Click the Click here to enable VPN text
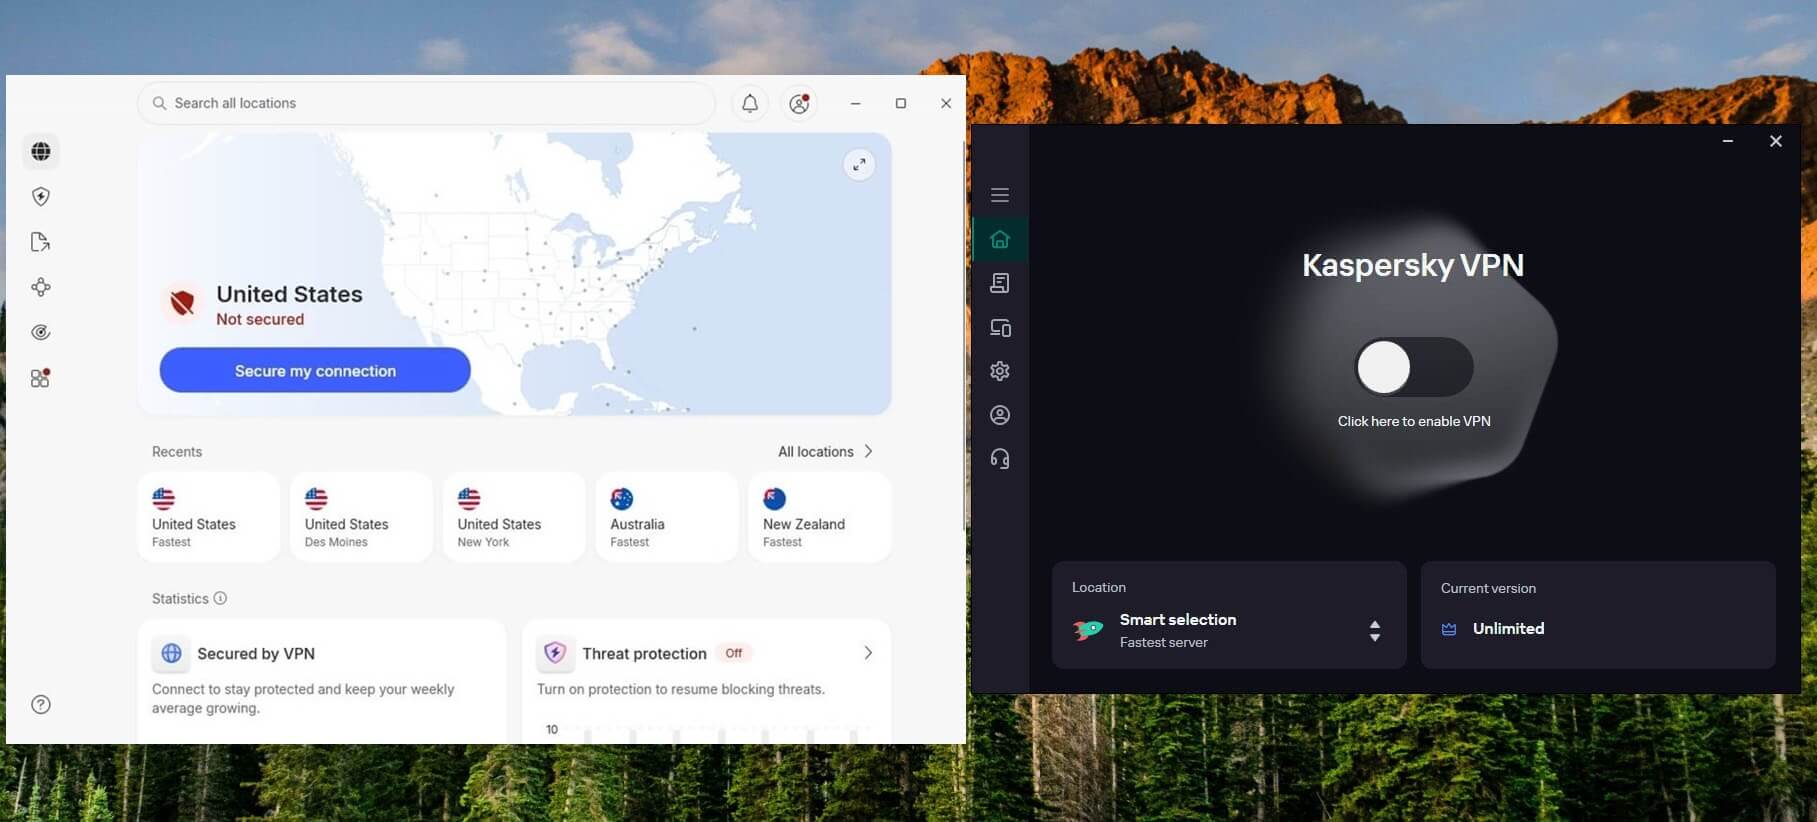Image resolution: width=1817 pixels, height=822 pixels. click(x=1414, y=421)
